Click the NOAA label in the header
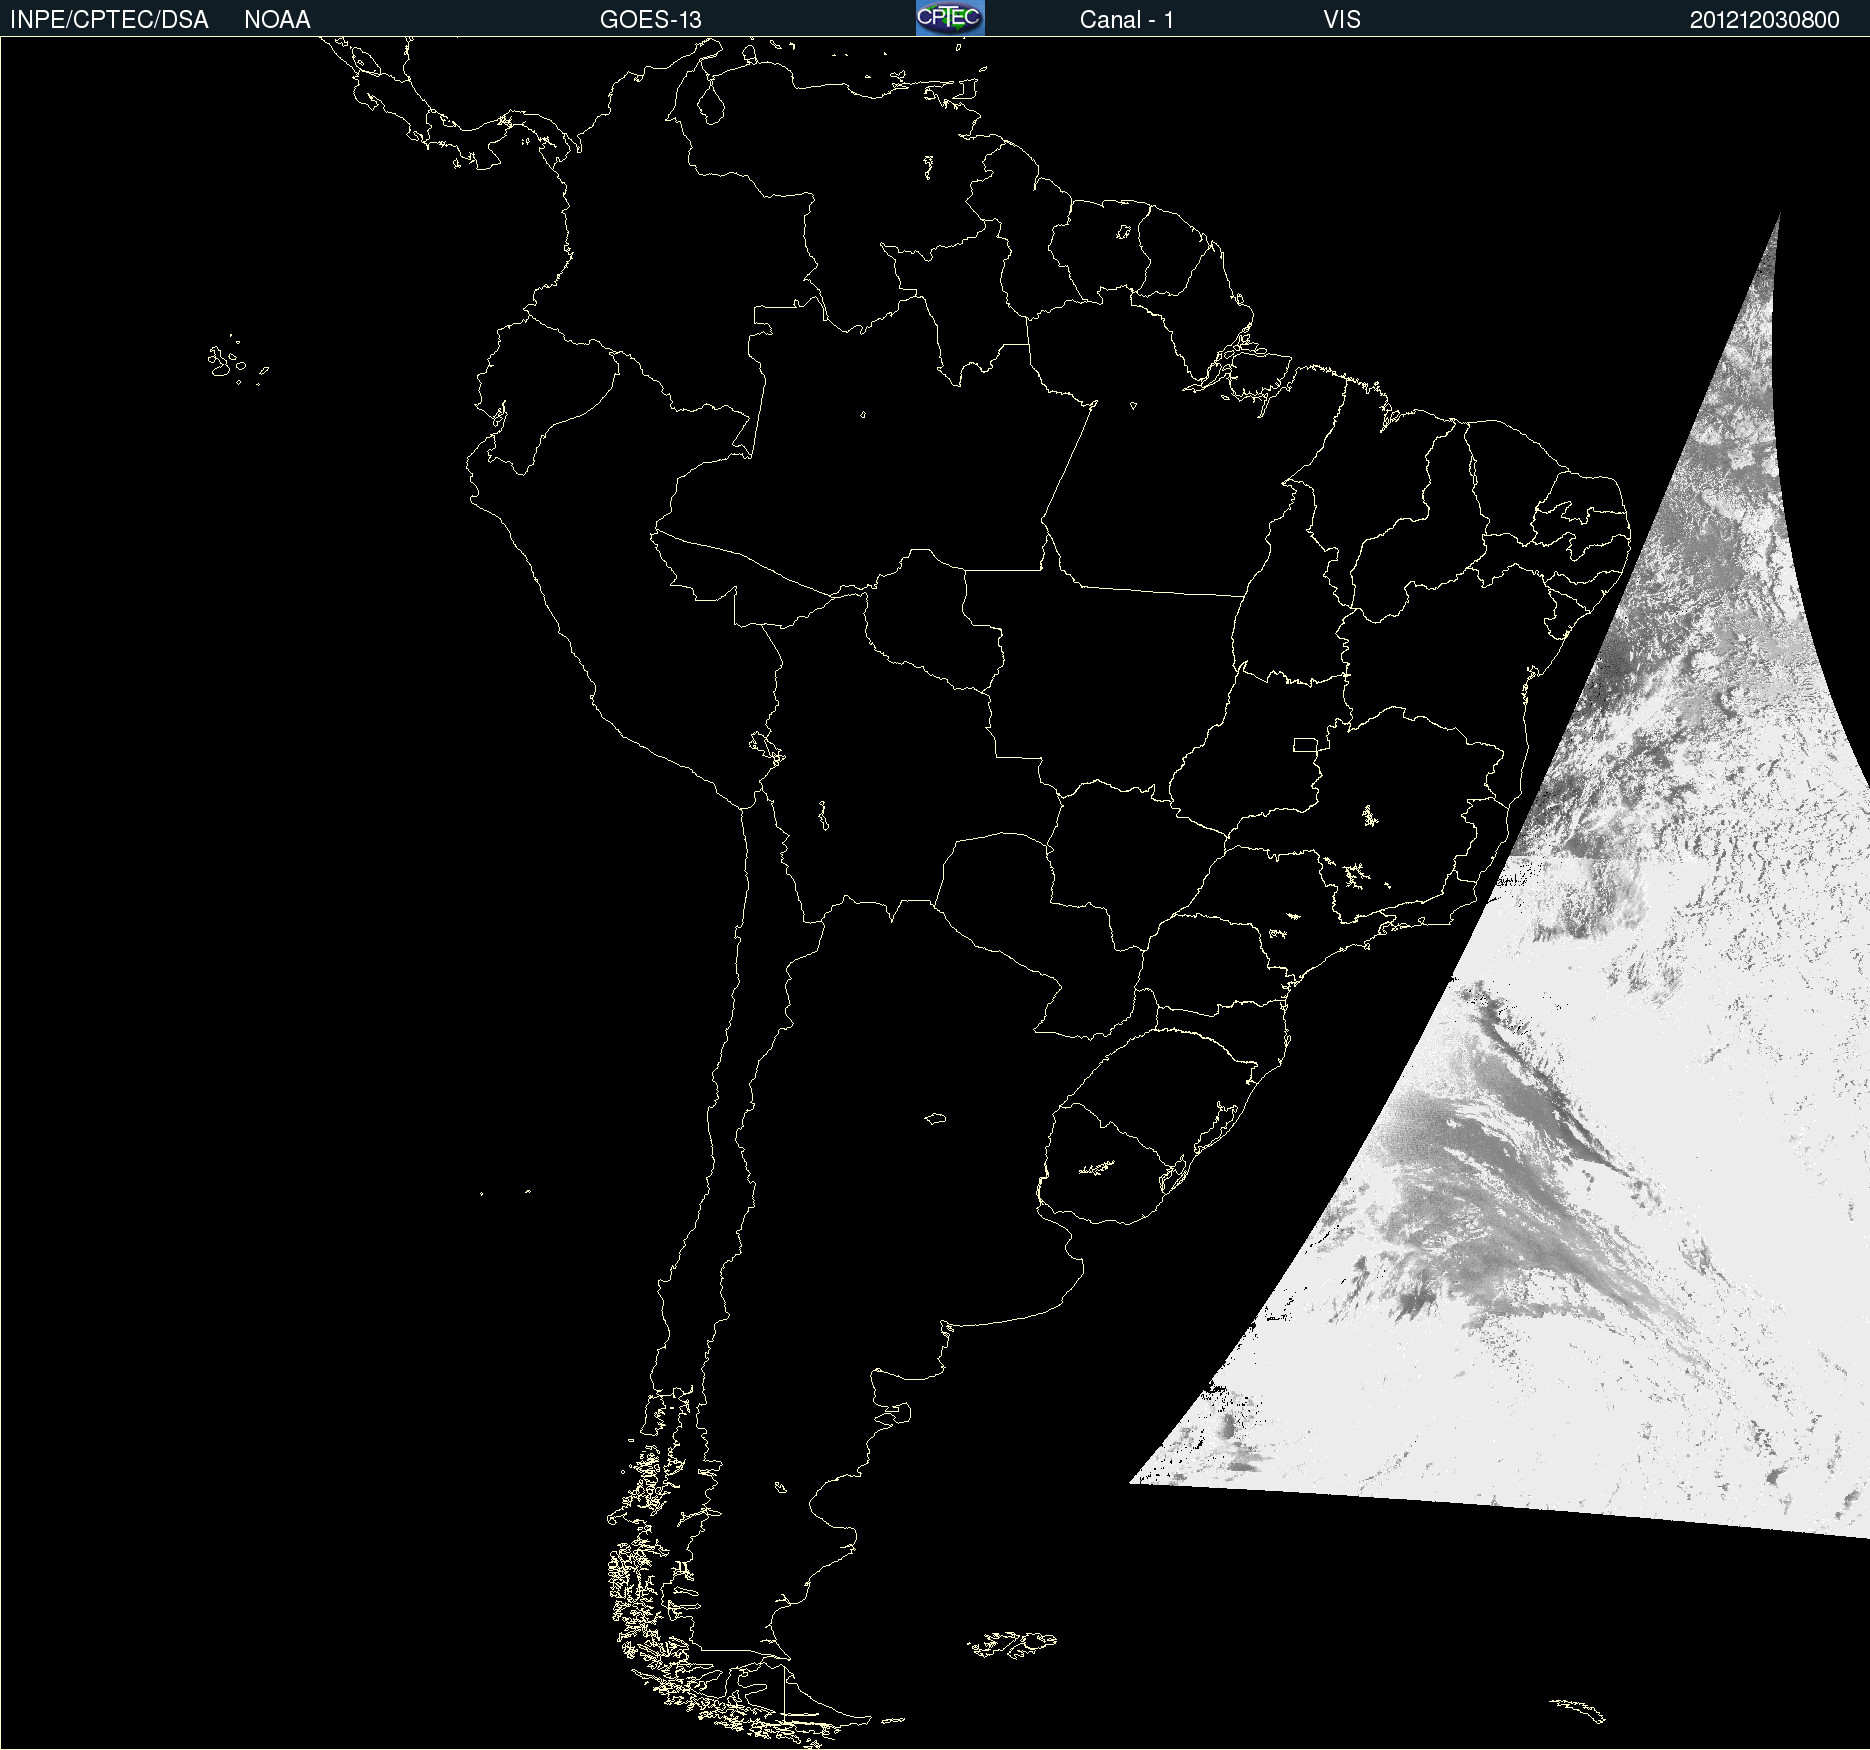This screenshot has height=1750, width=1870. [277, 20]
